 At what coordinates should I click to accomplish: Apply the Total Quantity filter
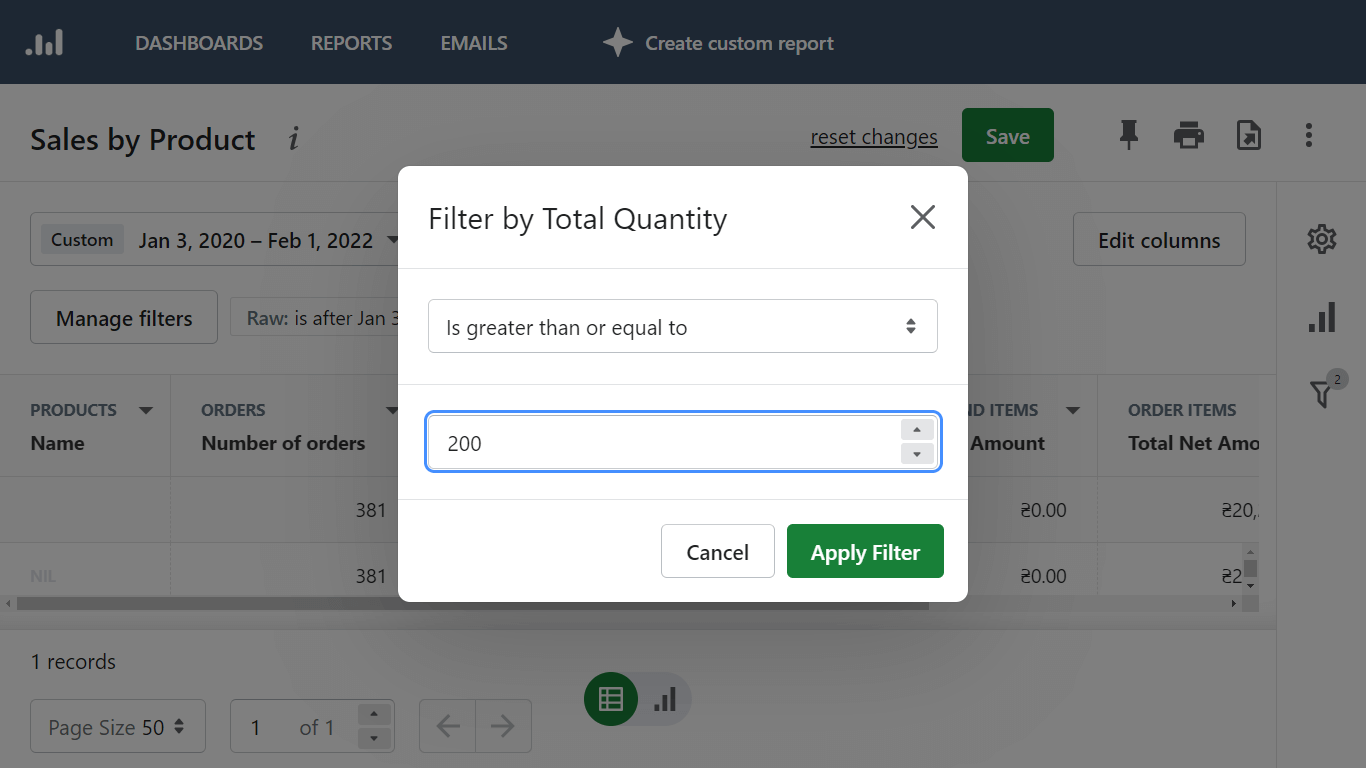point(865,551)
